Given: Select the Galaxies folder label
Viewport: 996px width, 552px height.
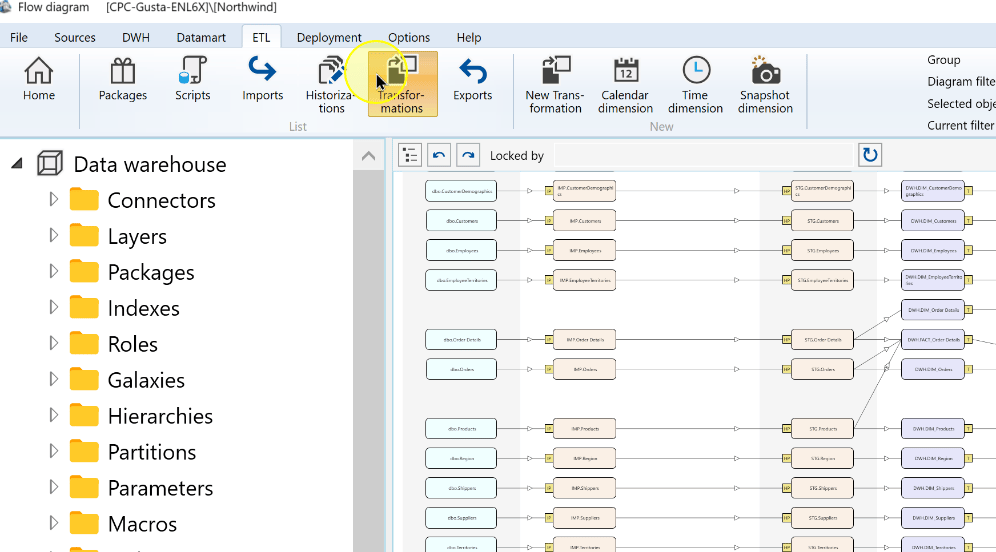Looking at the screenshot, I should point(146,380).
